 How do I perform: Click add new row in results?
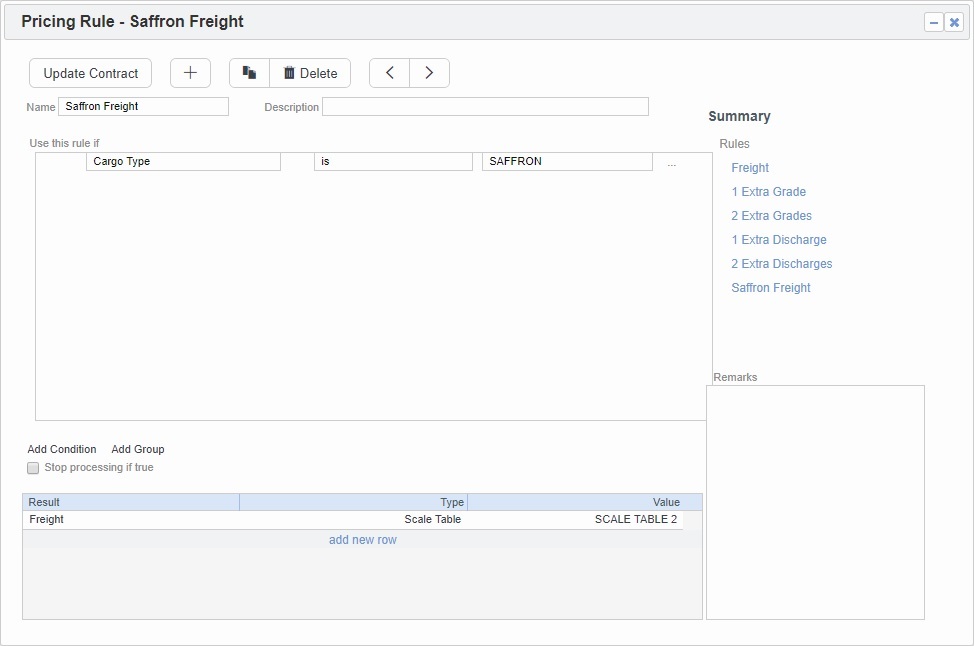pyautogui.click(x=363, y=540)
